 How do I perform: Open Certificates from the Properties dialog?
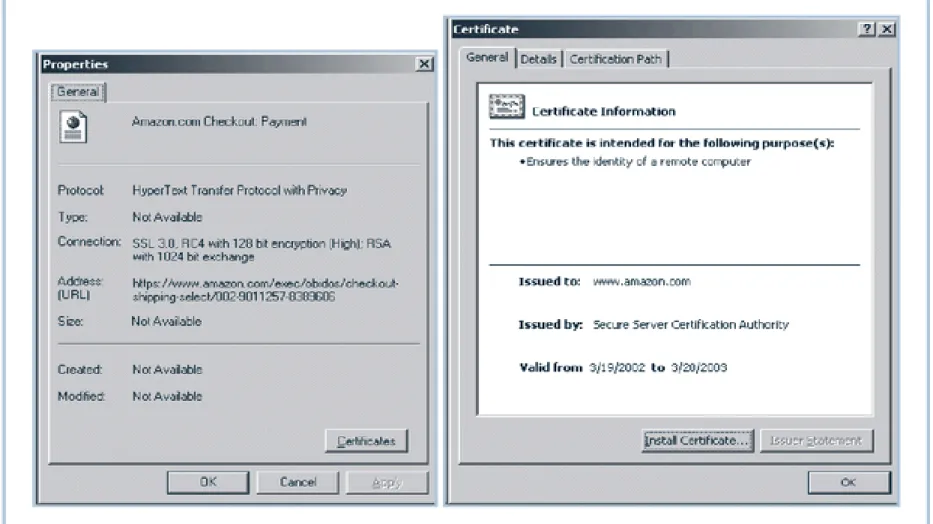coord(367,441)
